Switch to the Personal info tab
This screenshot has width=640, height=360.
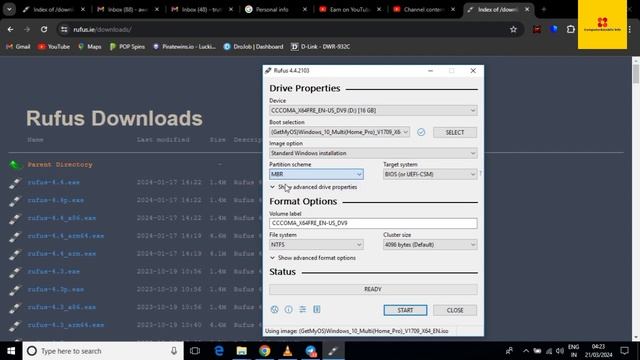[x=276, y=9]
